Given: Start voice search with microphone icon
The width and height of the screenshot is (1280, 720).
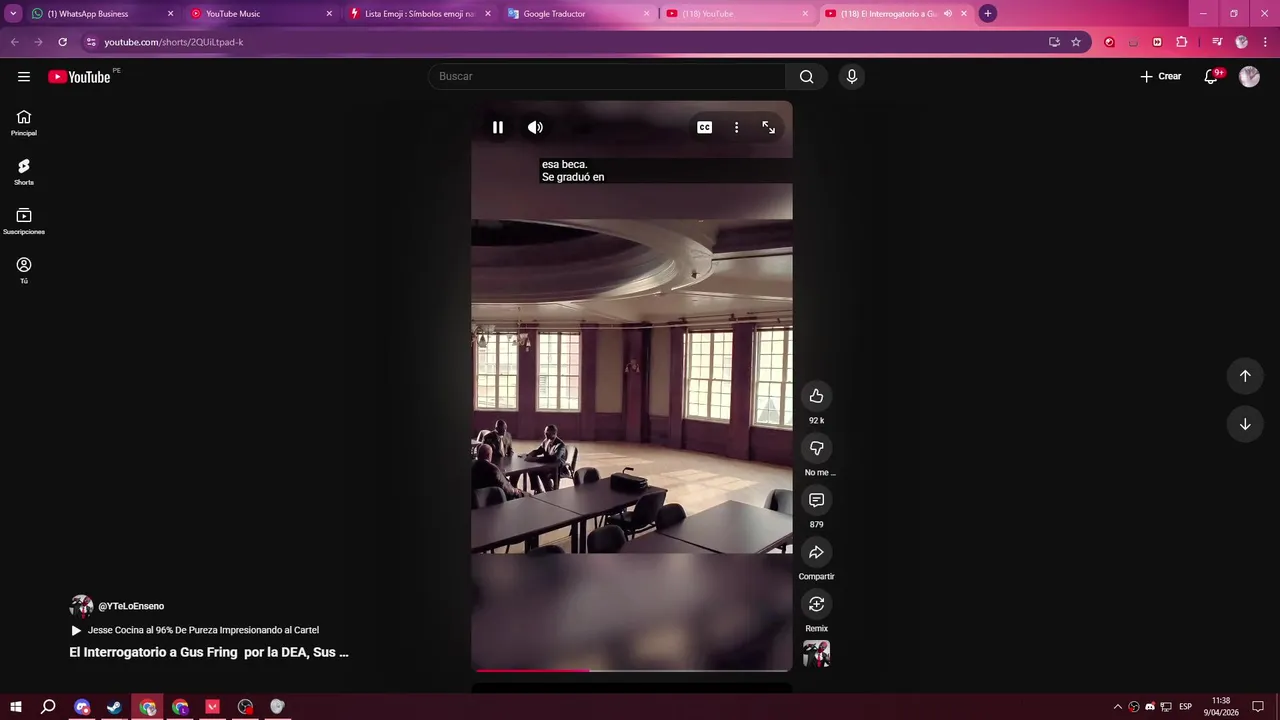Looking at the screenshot, I should pos(852,77).
